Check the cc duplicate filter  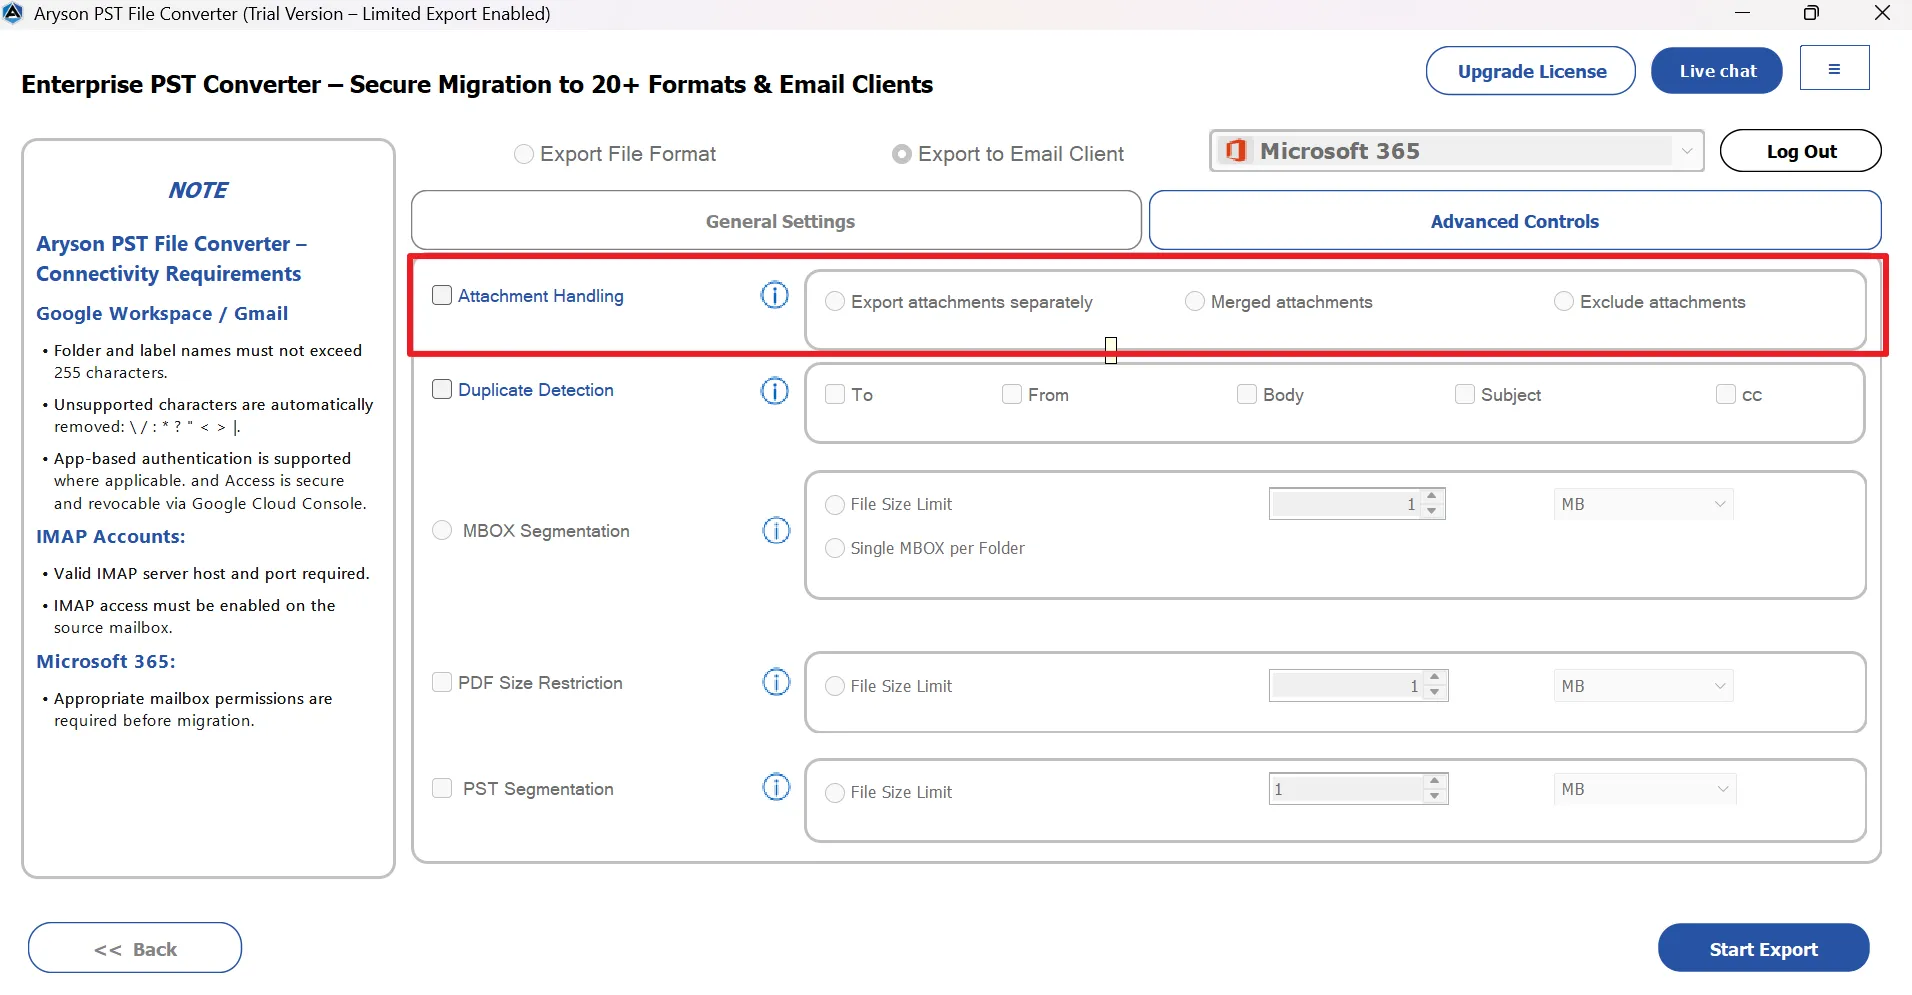coord(1726,394)
